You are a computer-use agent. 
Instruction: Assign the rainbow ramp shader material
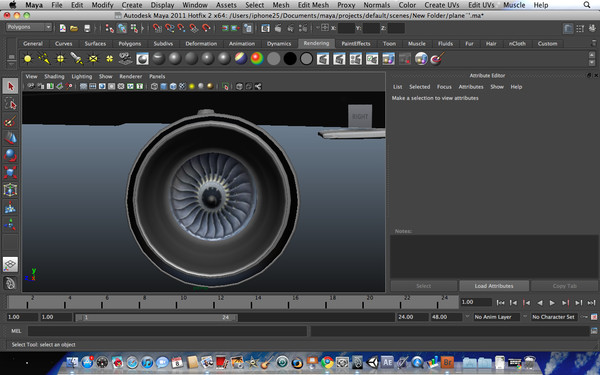point(257,59)
